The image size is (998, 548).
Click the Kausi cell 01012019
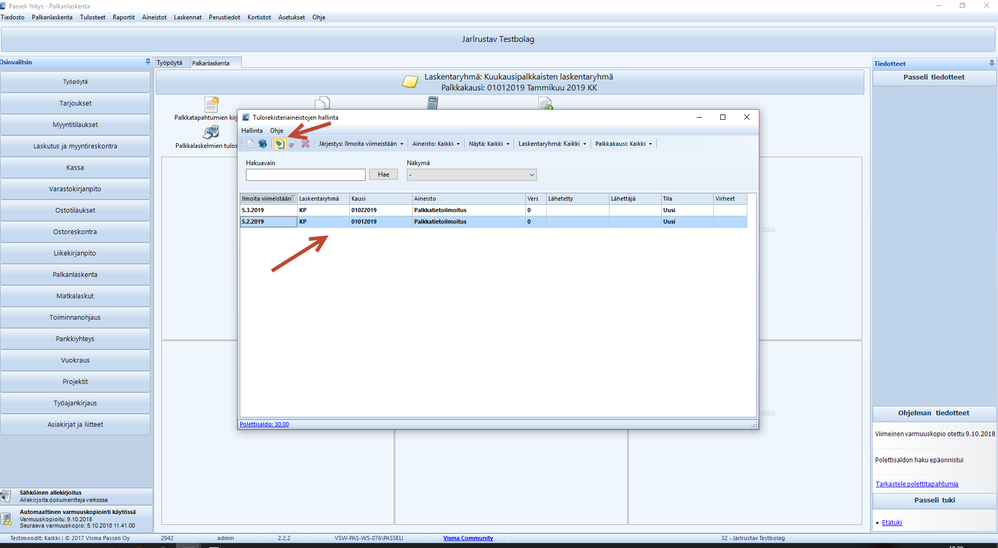(x=380, y=221)
